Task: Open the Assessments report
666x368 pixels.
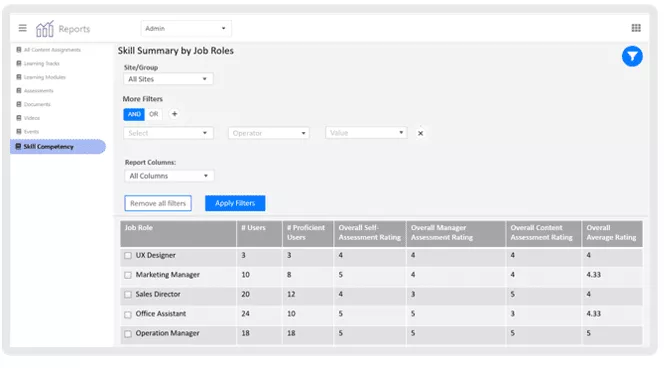Action: [39, 91]
